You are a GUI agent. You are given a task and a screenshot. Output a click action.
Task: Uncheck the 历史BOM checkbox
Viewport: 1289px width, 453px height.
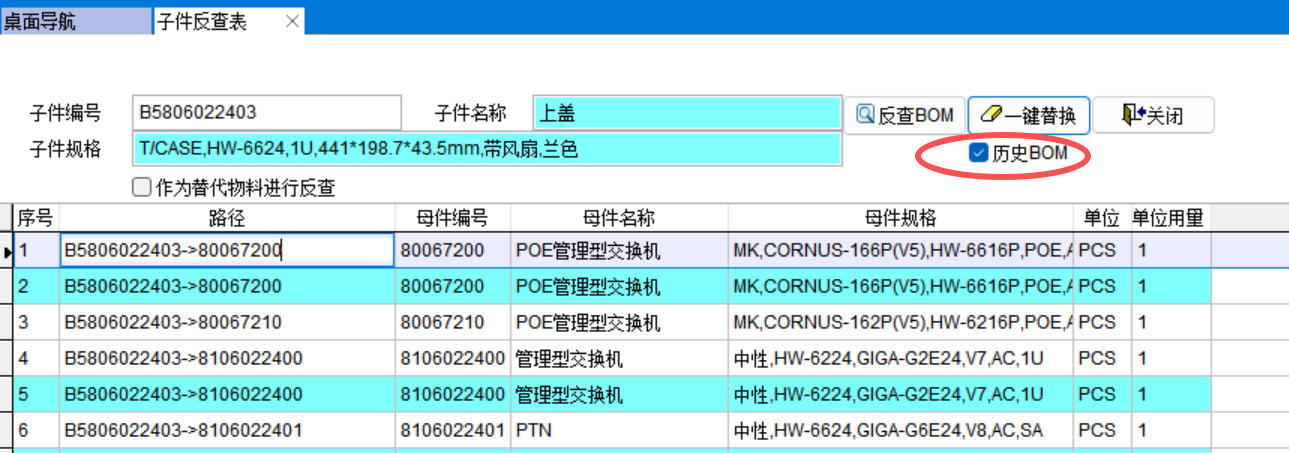pos(979,154)
